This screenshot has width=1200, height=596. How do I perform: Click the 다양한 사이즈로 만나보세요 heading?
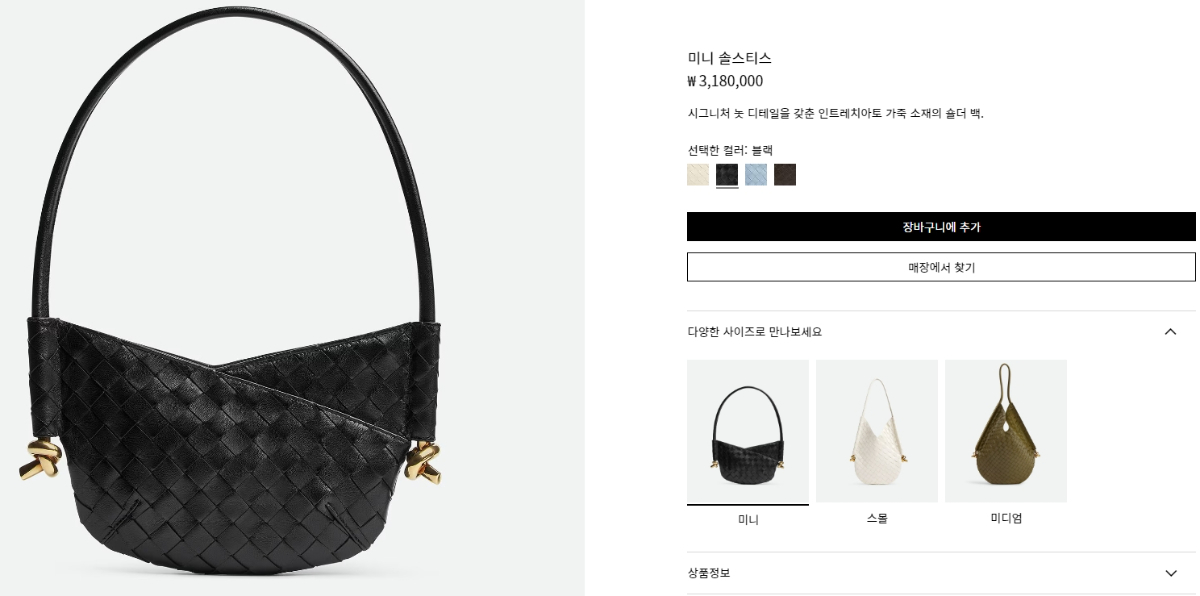click(x=755, y=332)
